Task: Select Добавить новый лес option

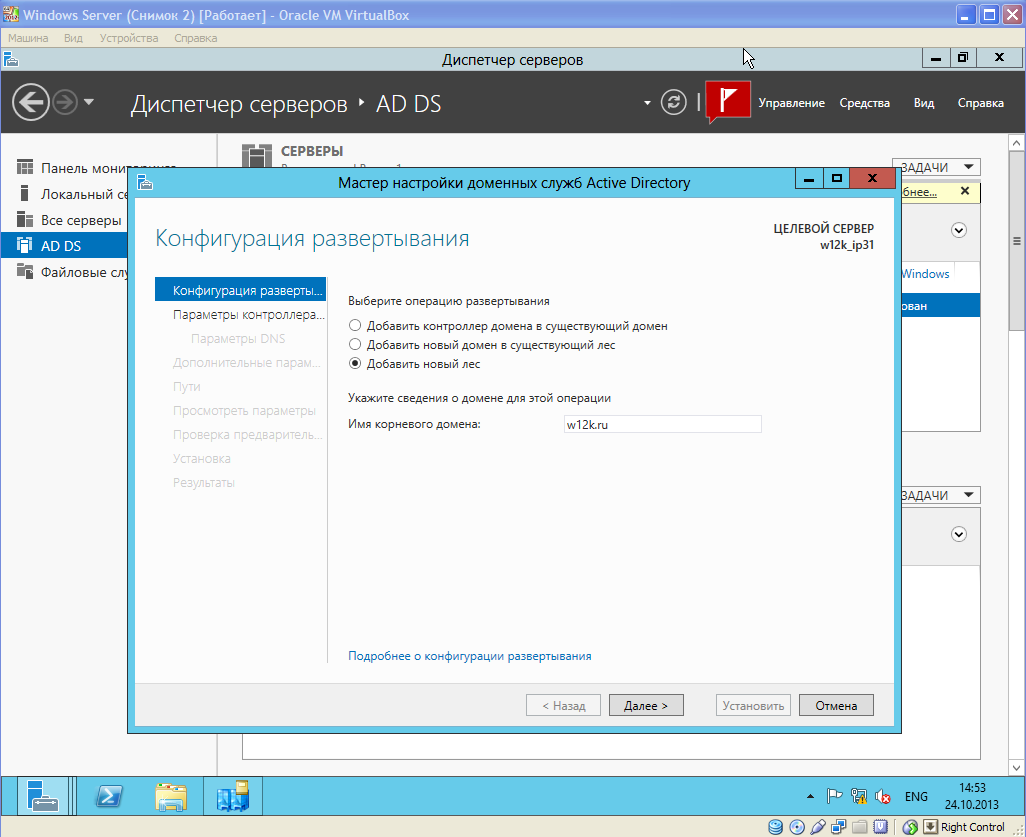Action: coord(355,363)
